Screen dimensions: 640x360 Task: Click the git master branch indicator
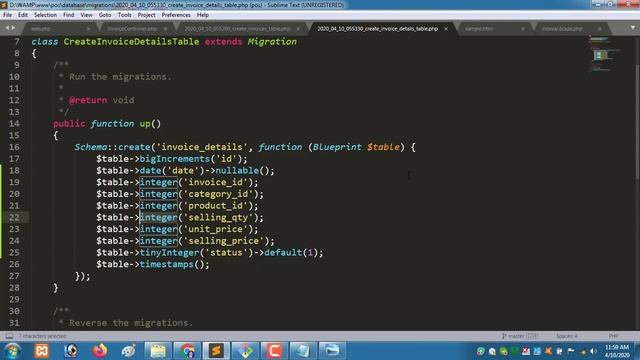click(x=520, y=336)
